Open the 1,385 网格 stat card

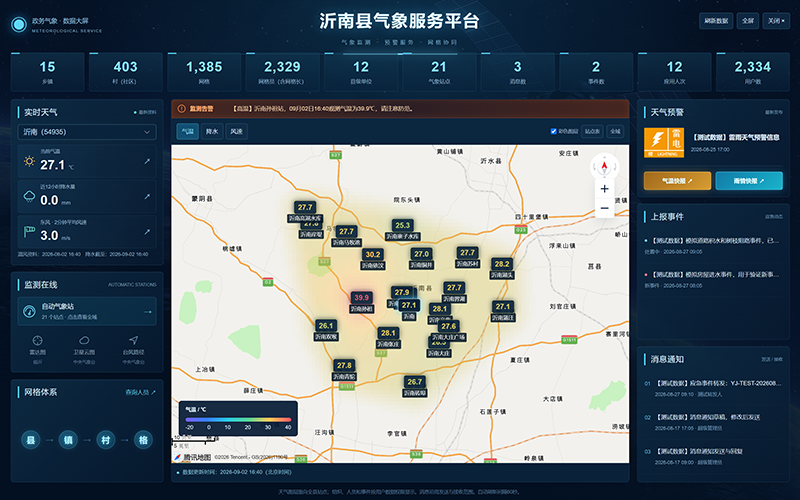click(x=204, y=72)
